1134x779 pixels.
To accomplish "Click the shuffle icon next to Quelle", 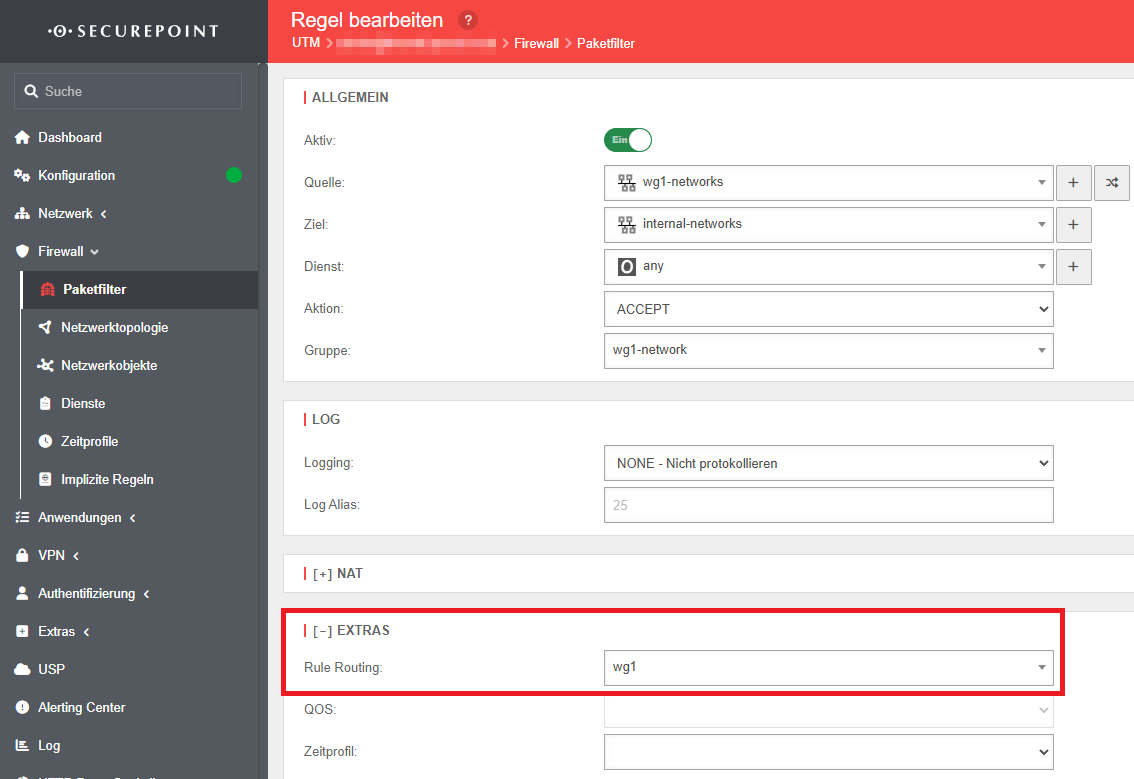I will (1112, 183).
